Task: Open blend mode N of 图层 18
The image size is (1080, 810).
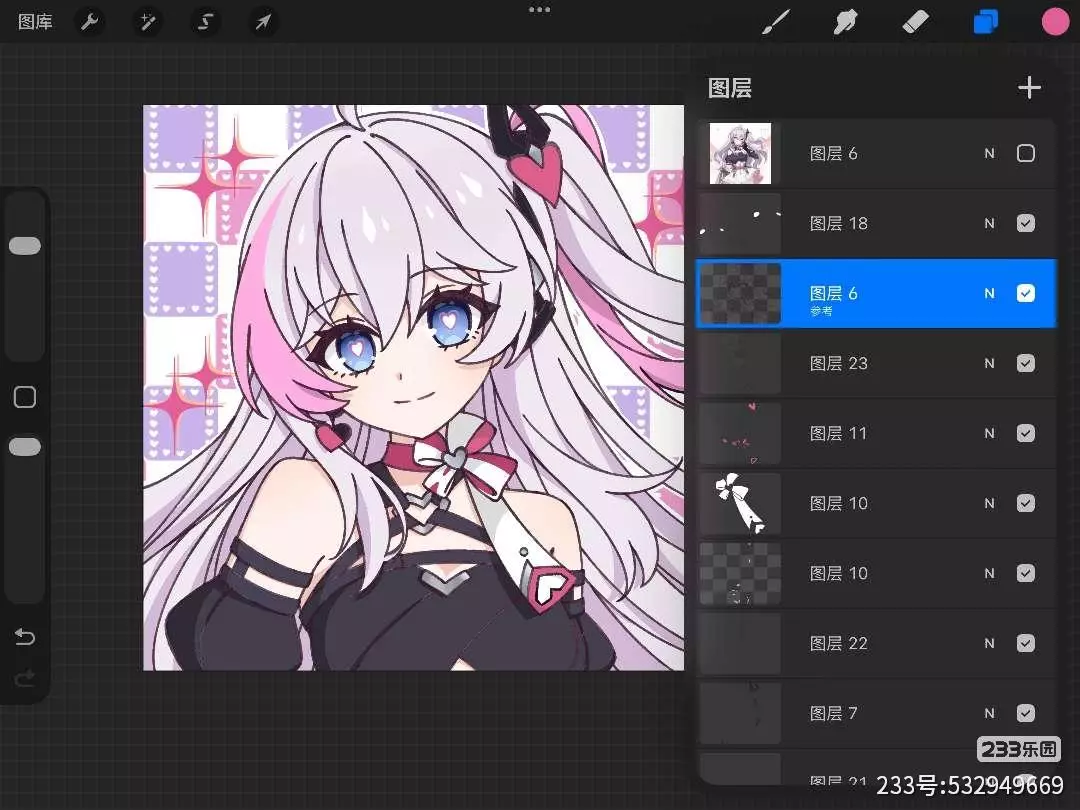Action: (989, 223)
